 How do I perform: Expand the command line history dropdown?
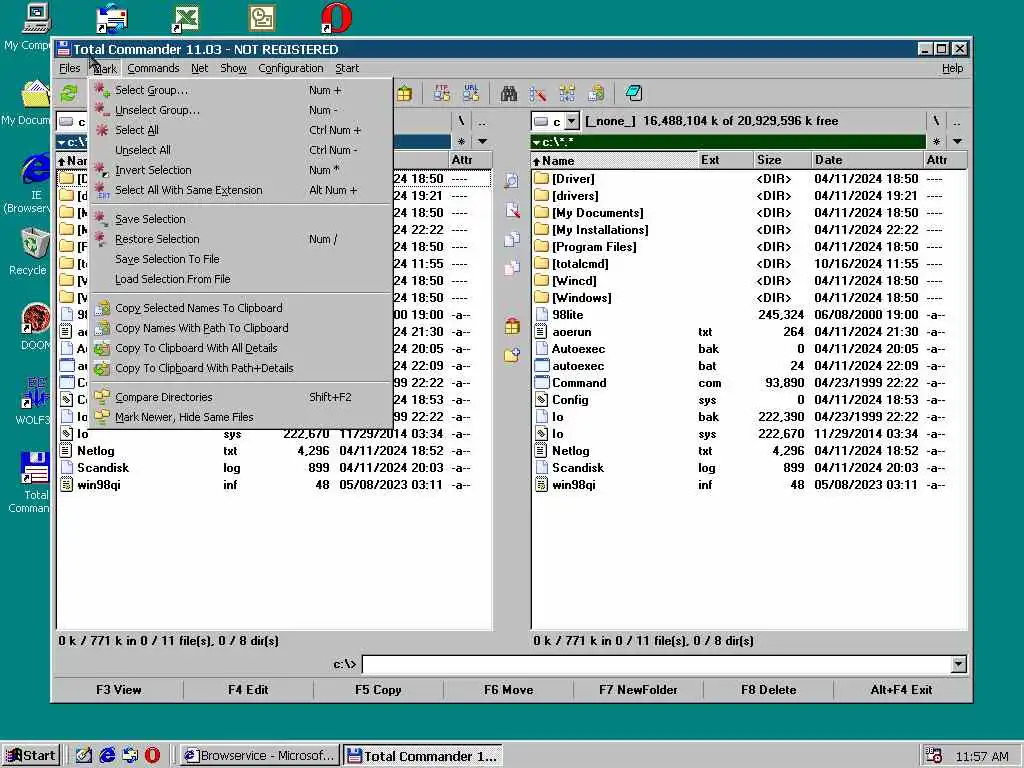pos(958,664)
